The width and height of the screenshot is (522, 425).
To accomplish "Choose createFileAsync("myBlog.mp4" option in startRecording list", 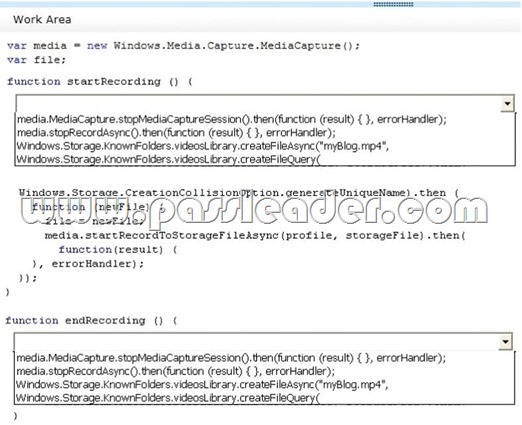I will (203, 146).
